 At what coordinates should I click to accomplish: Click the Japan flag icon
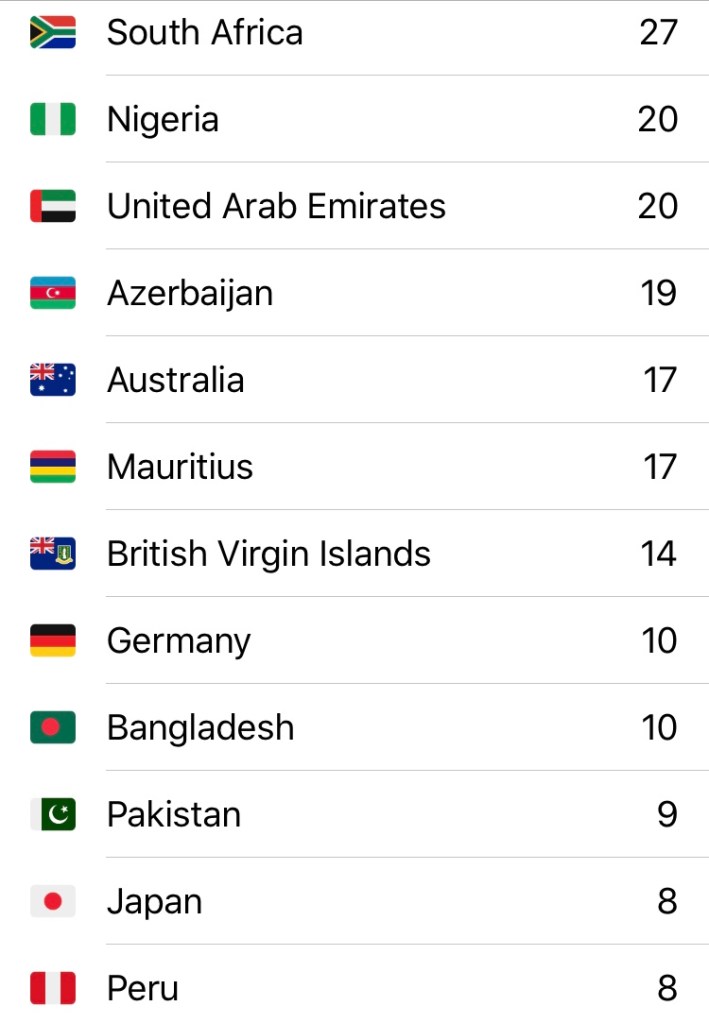point(53,902)
